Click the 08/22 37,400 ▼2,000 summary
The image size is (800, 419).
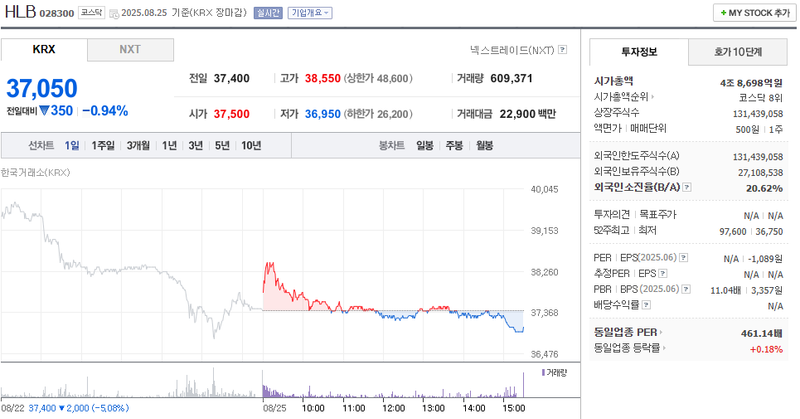65,408
